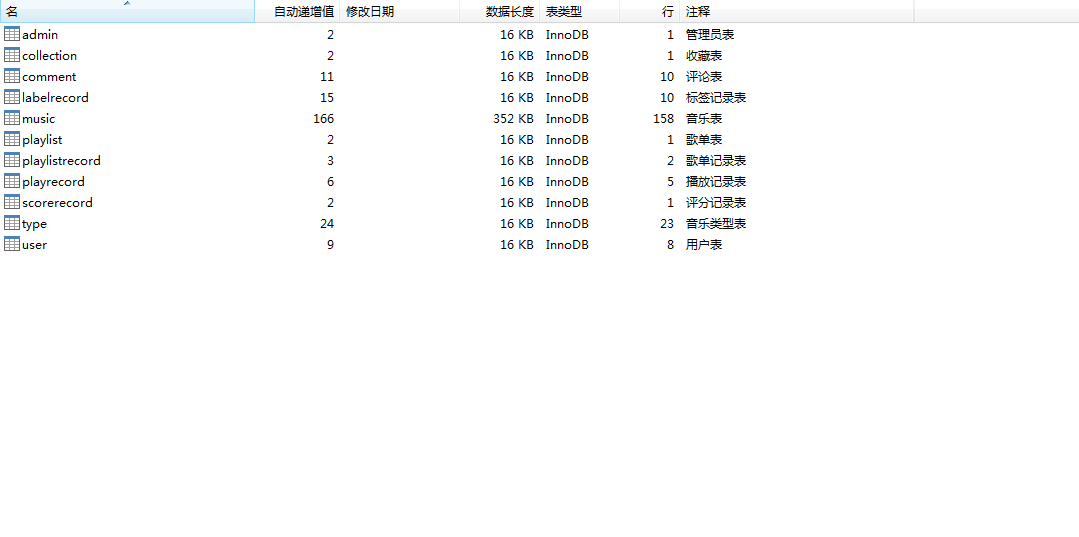Click the 158 row count value
1079x537 pixels.
(663, 118)
